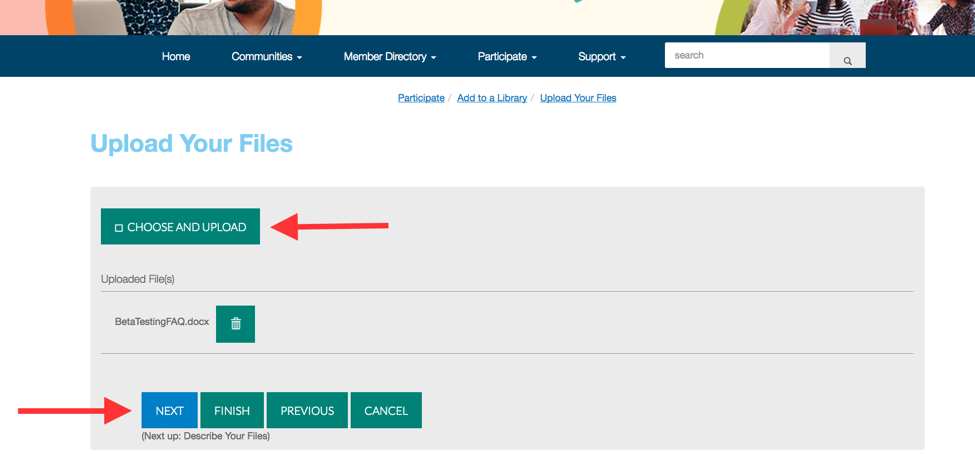The width and height of the screenshot is (975, 454).
Task: Expand the Support menu
Action: pyautogui.click(x=601, y=57)
